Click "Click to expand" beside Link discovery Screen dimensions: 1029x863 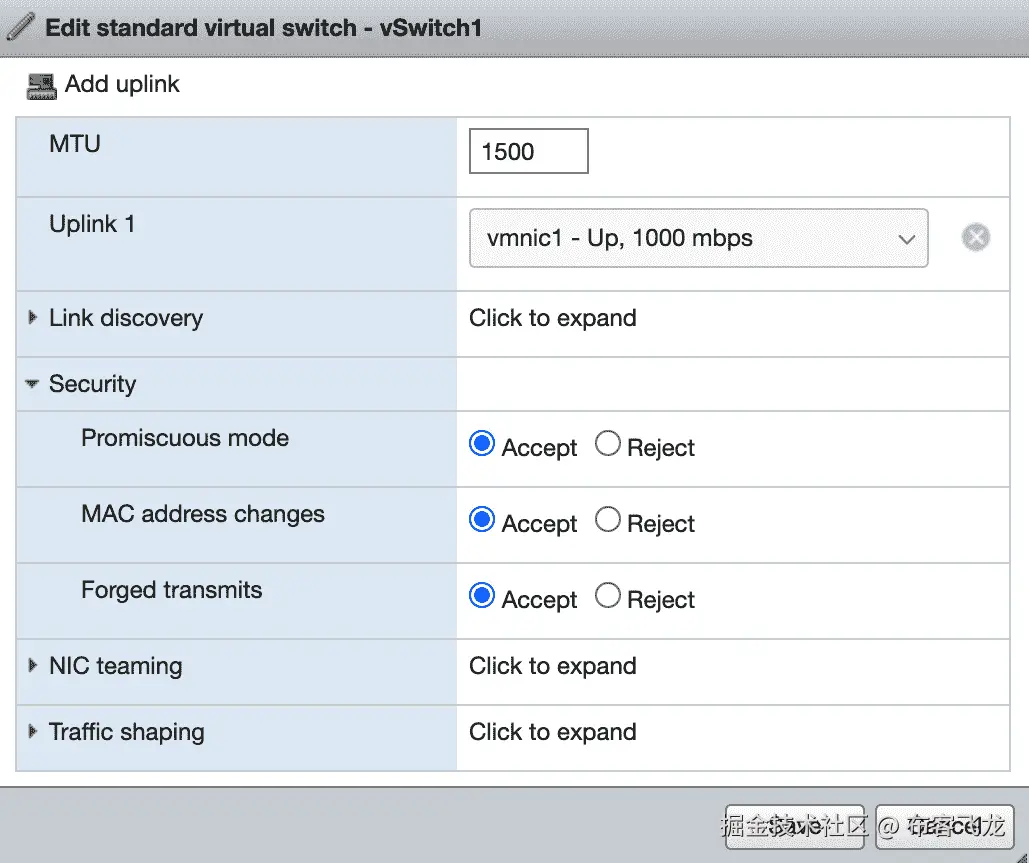(552, 318)
